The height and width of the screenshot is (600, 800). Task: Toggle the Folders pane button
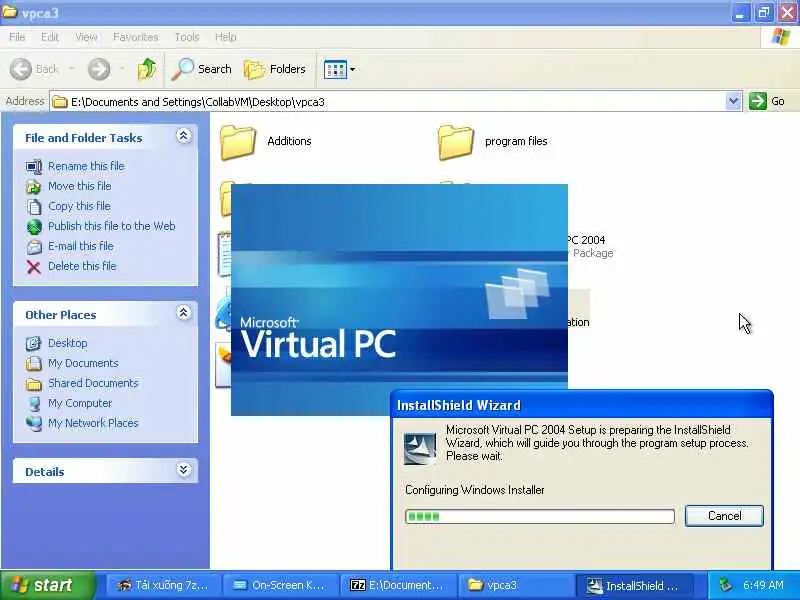point(274,69)
